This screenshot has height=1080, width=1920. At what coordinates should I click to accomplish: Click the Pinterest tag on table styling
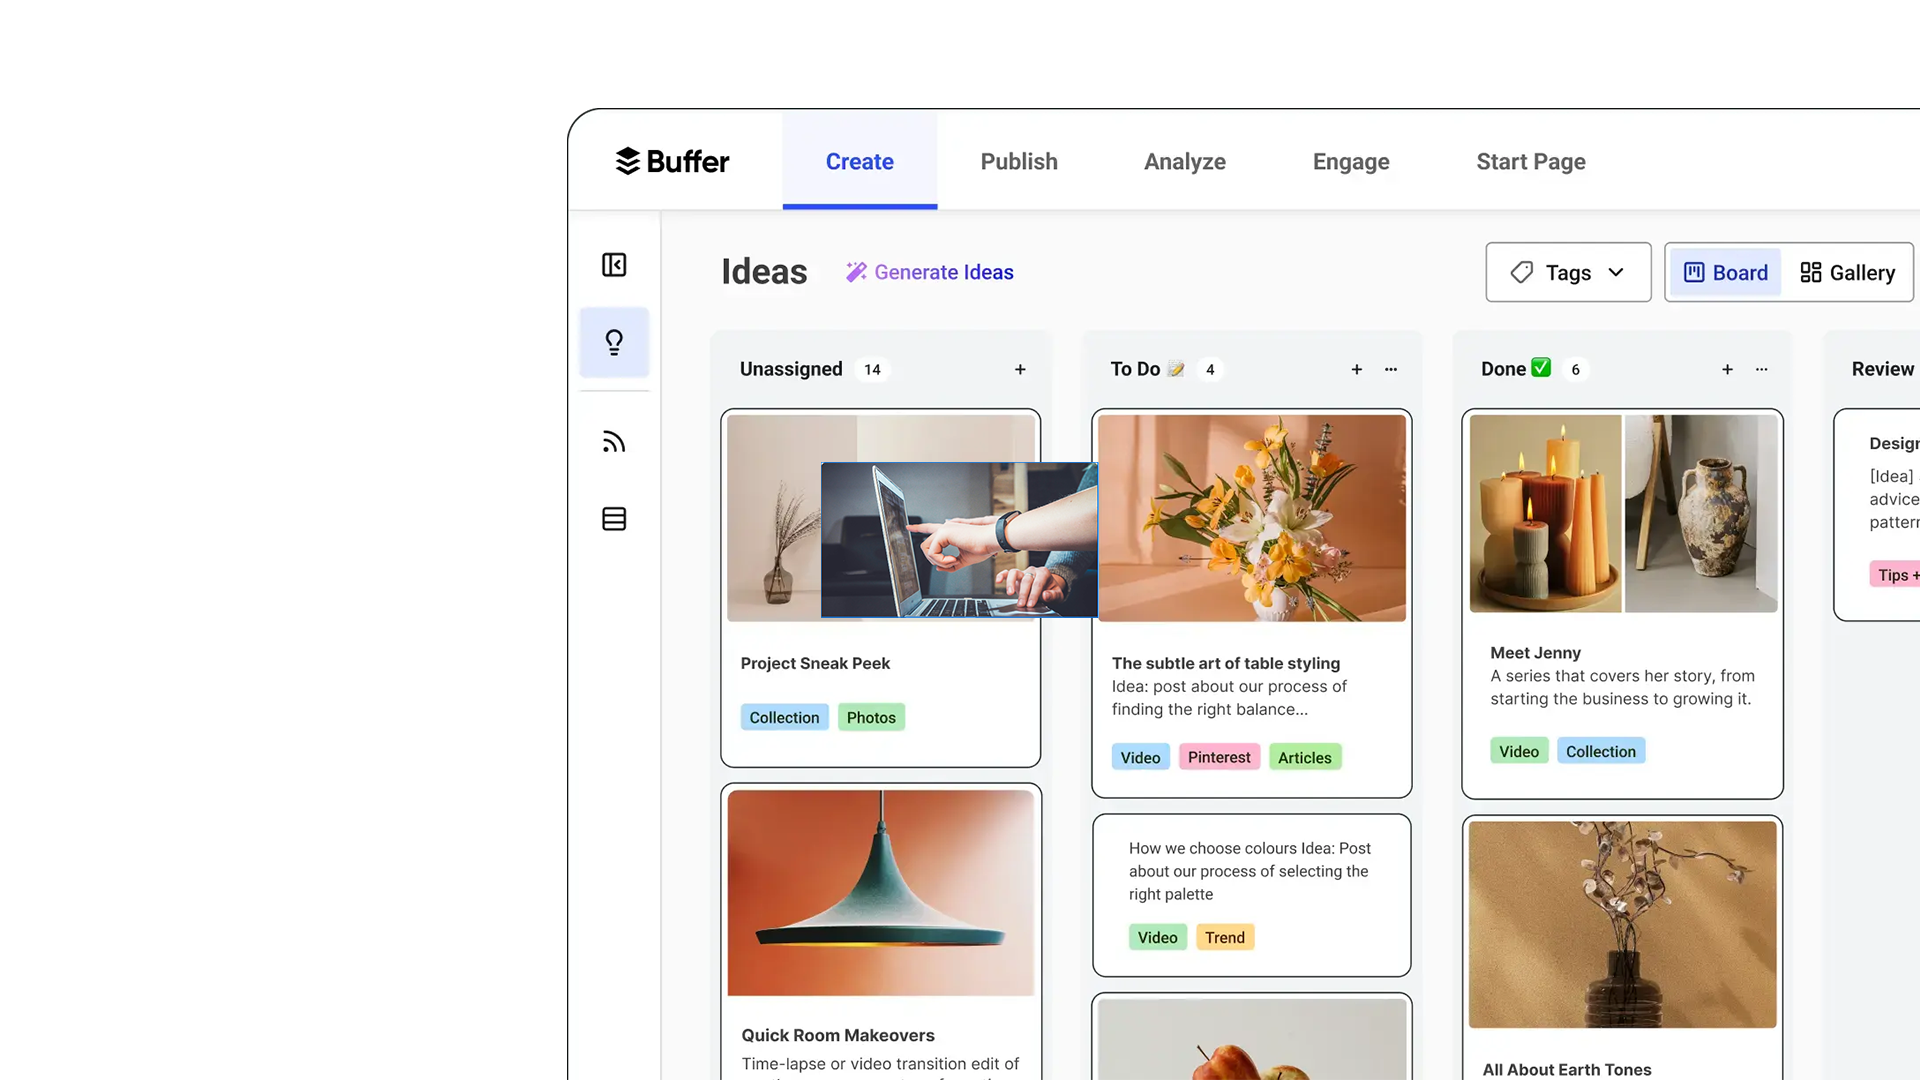click(x=1219, y=757)
